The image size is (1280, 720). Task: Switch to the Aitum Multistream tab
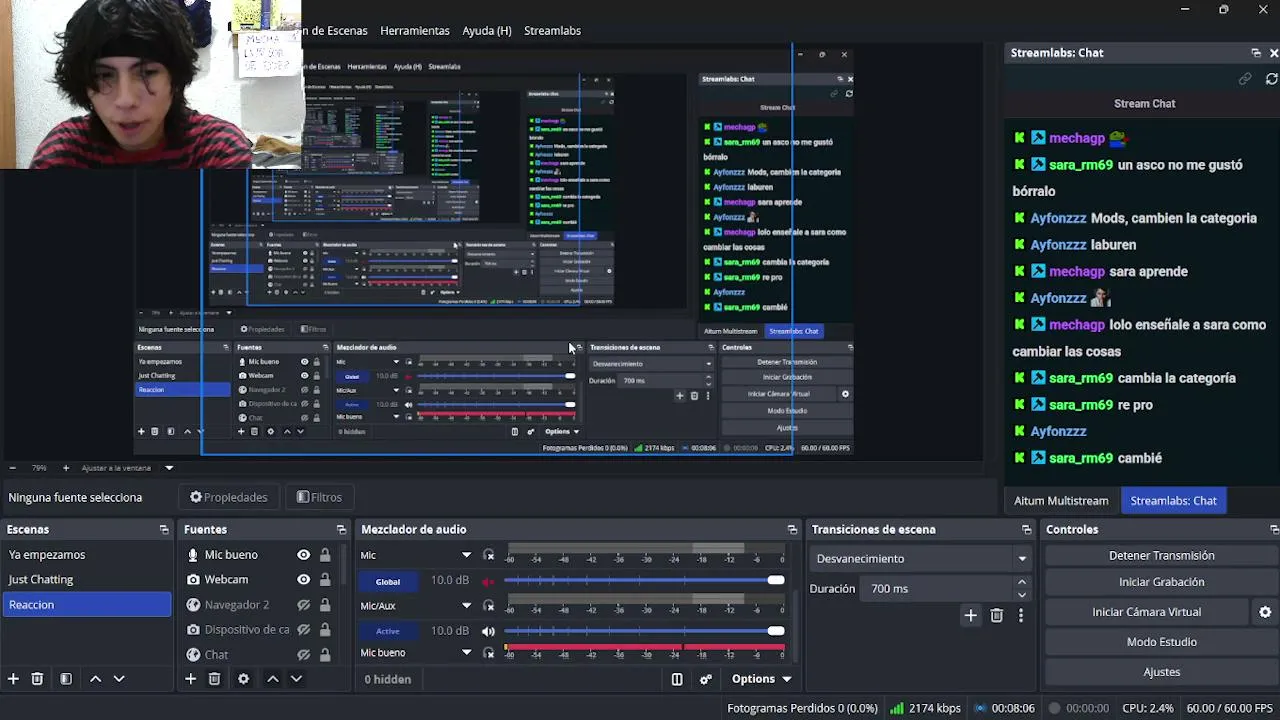[1061, 501]
